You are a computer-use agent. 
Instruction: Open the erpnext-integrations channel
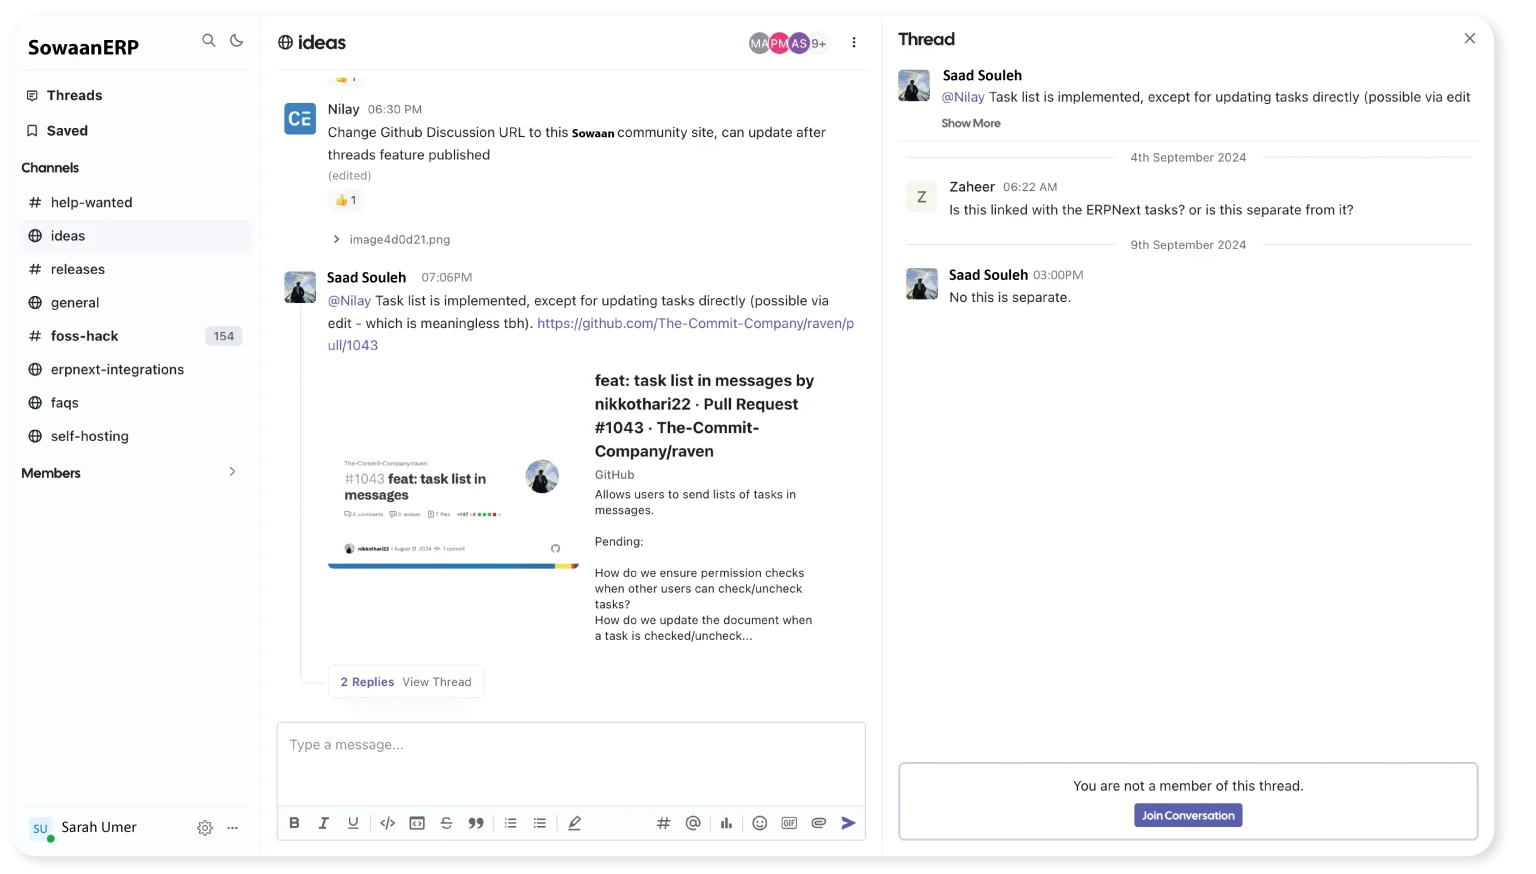pyautogui.click(x=136, y=369)
